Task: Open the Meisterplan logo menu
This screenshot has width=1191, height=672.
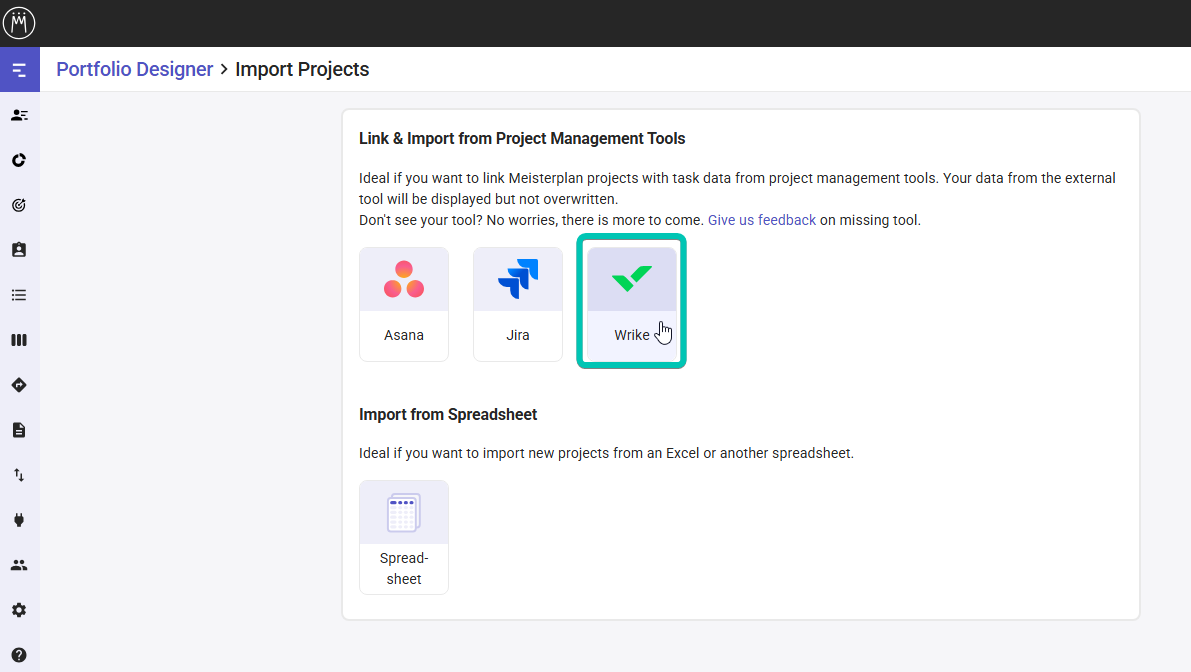Action: 19,22
